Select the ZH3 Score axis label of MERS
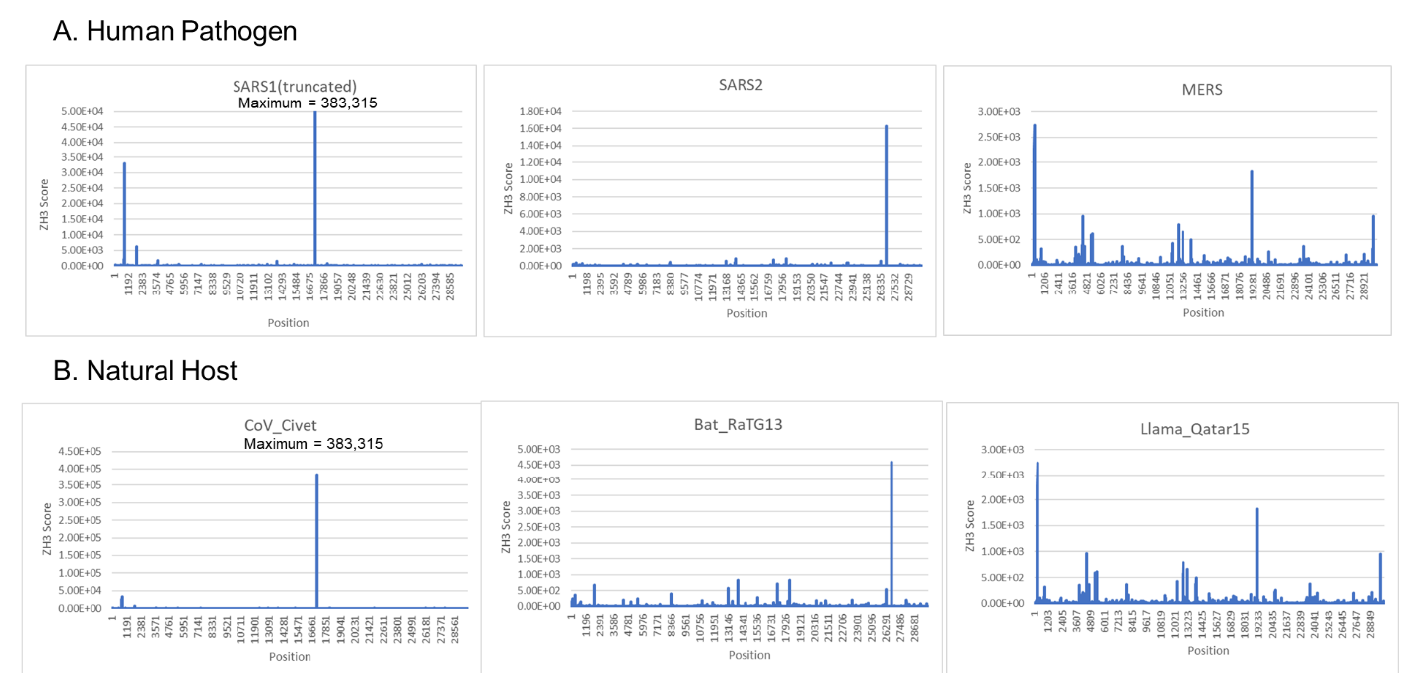 966,188
